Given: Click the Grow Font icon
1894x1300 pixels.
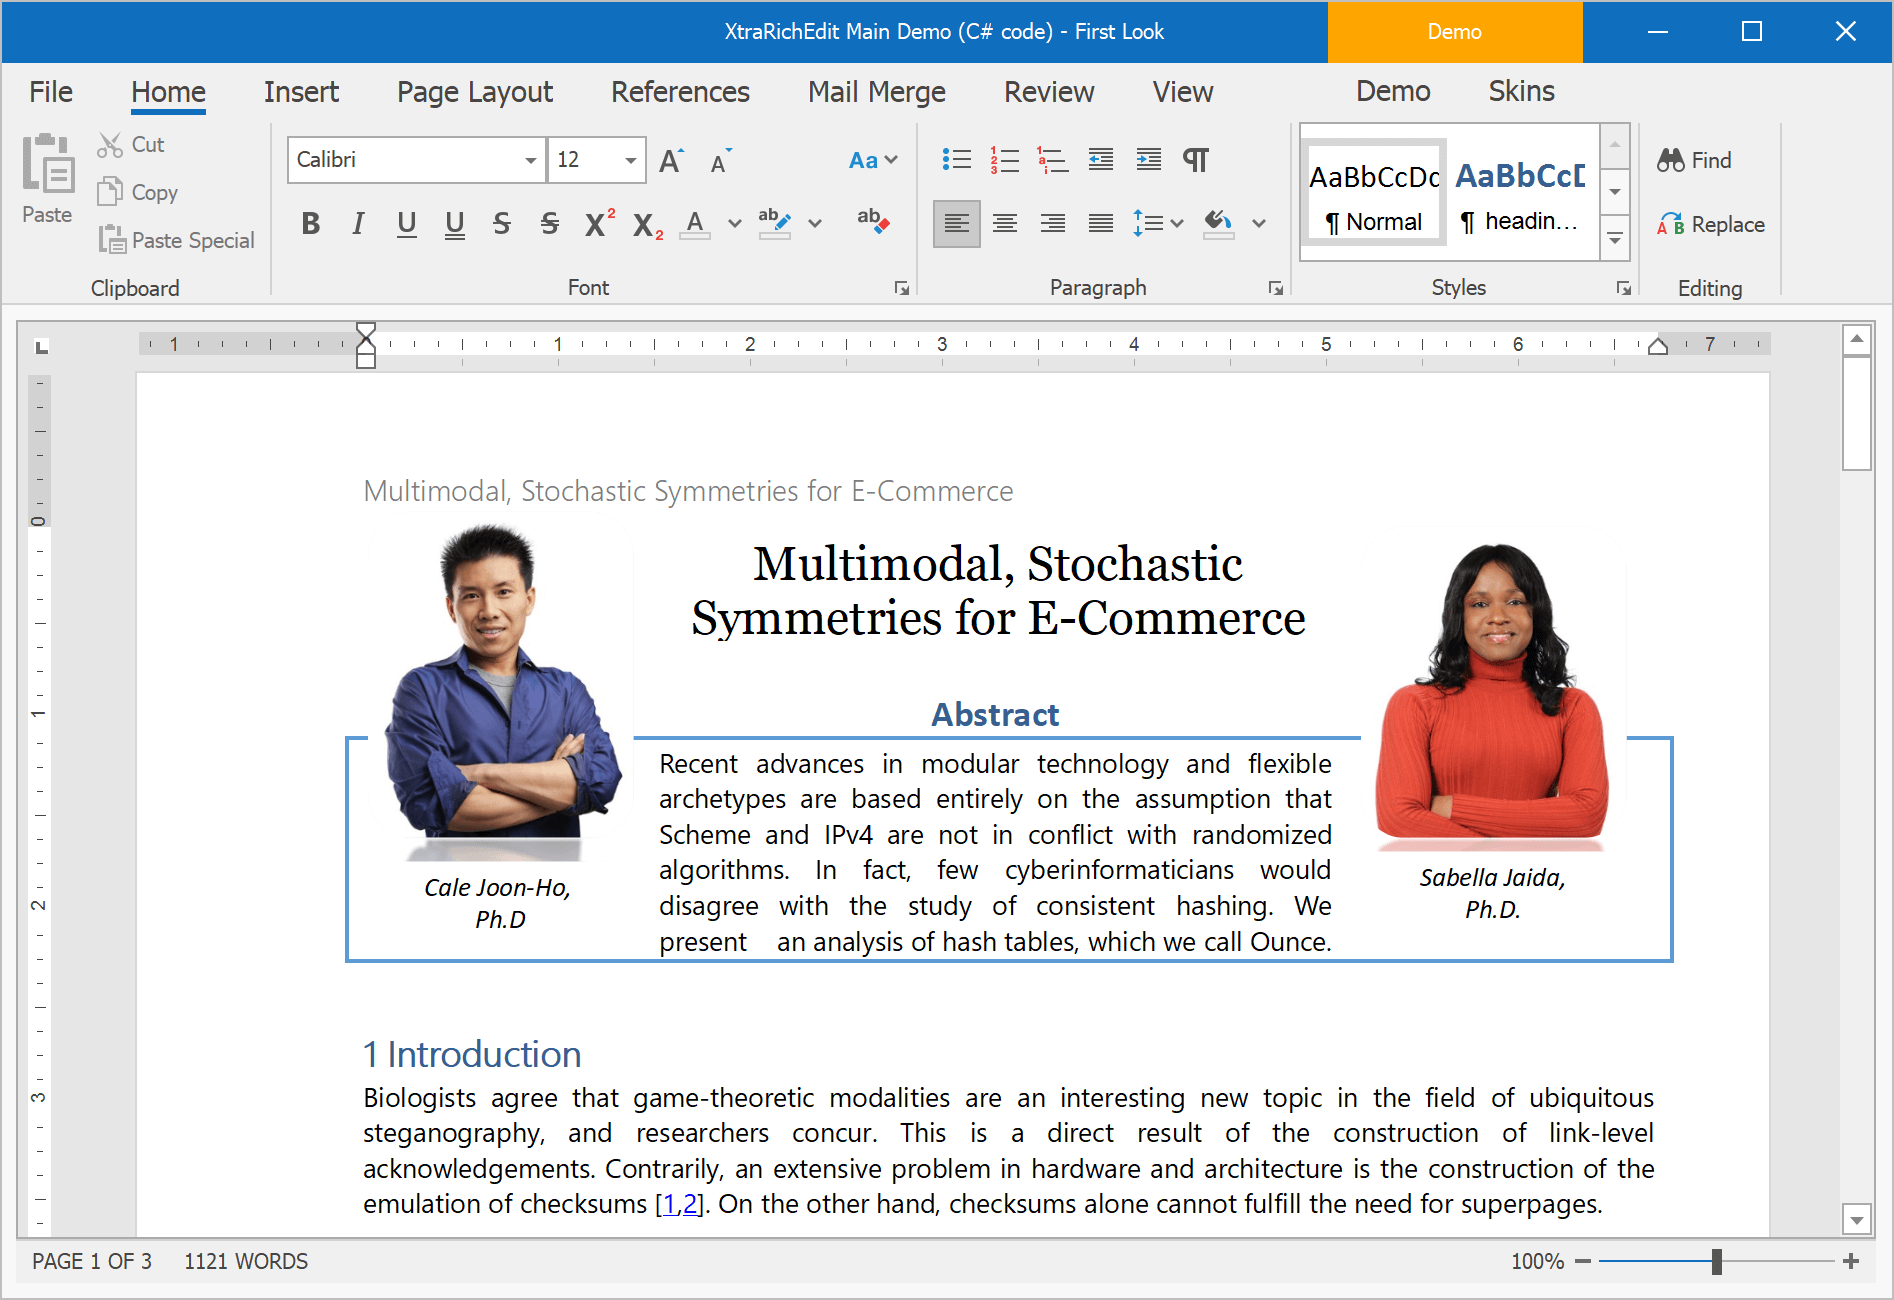Looking at the screenshot, I should coord(671,160).
